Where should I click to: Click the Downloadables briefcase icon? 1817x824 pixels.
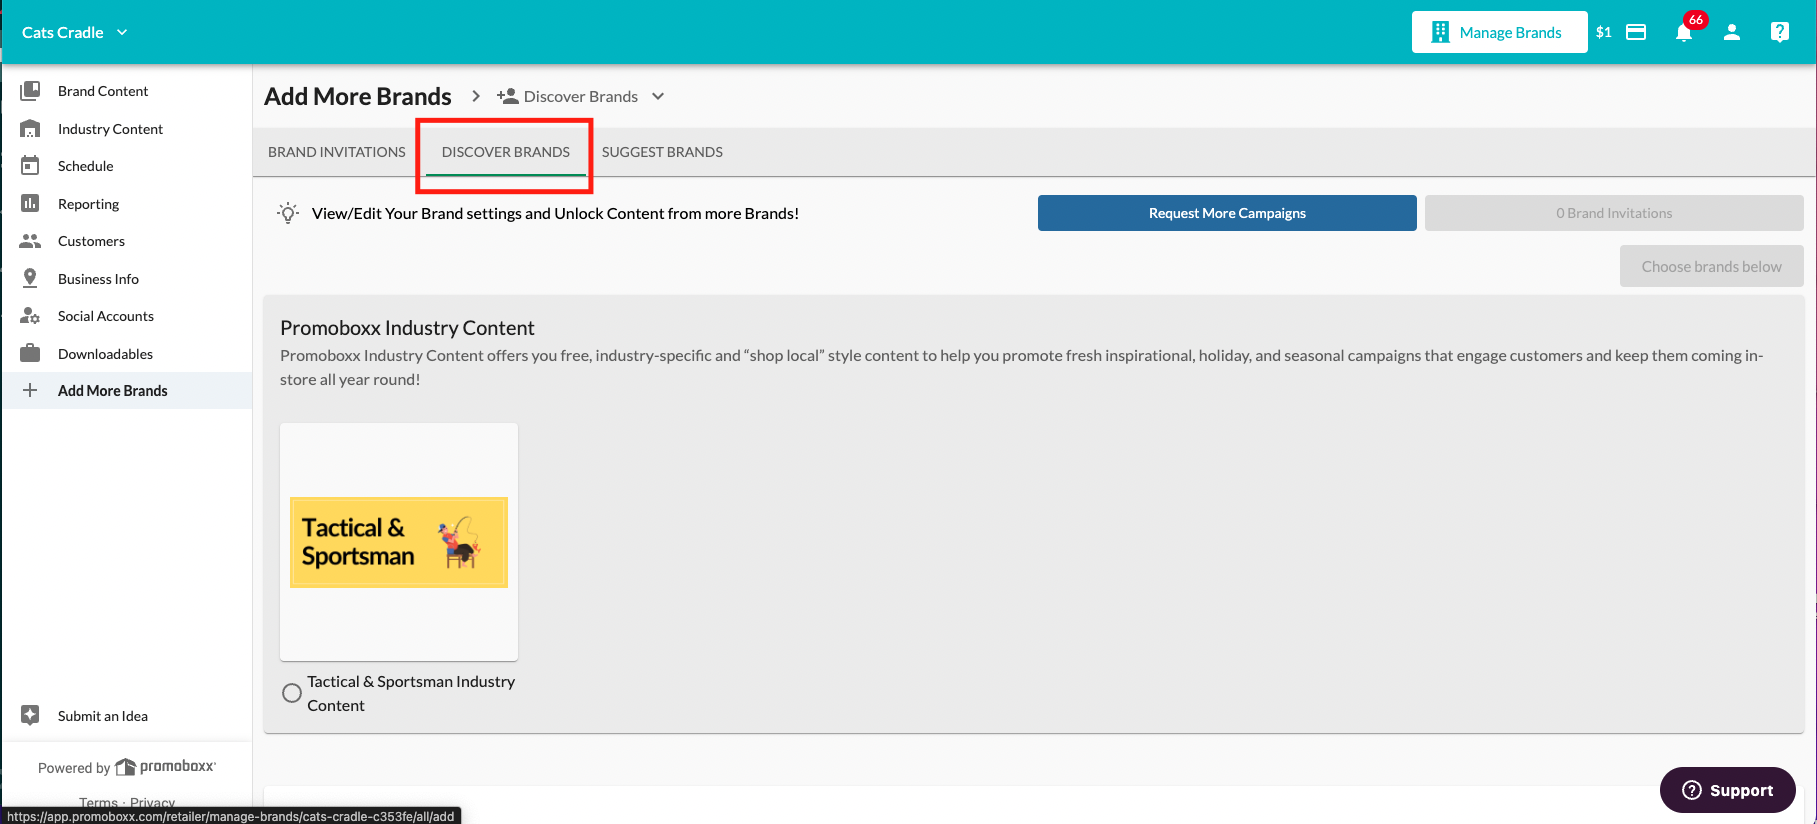30,353
